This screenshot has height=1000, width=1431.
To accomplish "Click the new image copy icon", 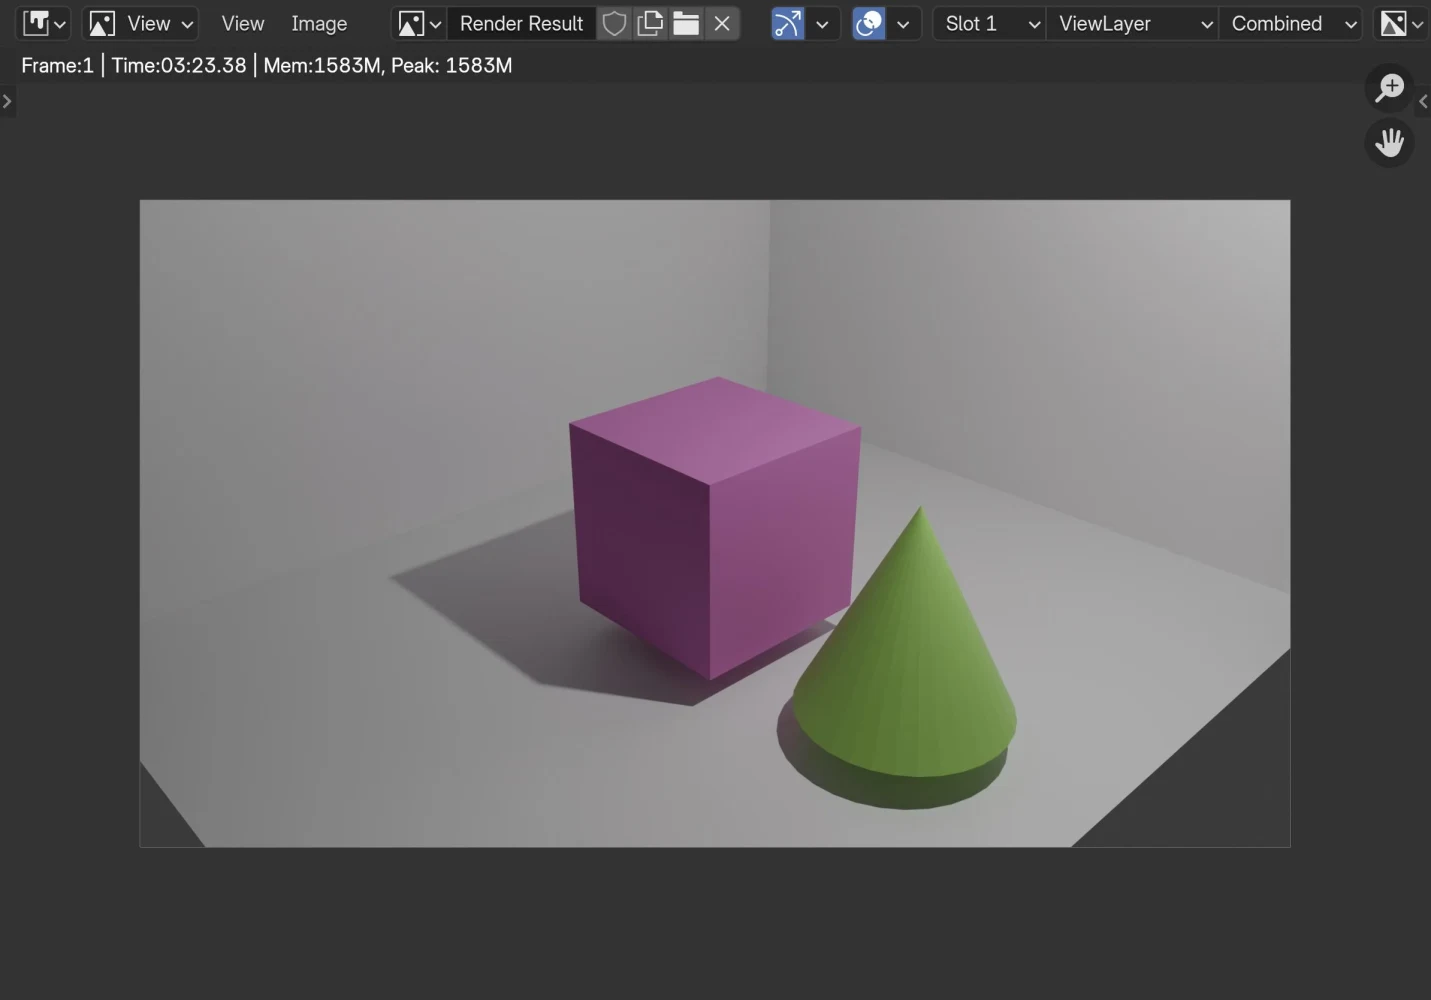I will click(650, 23).
